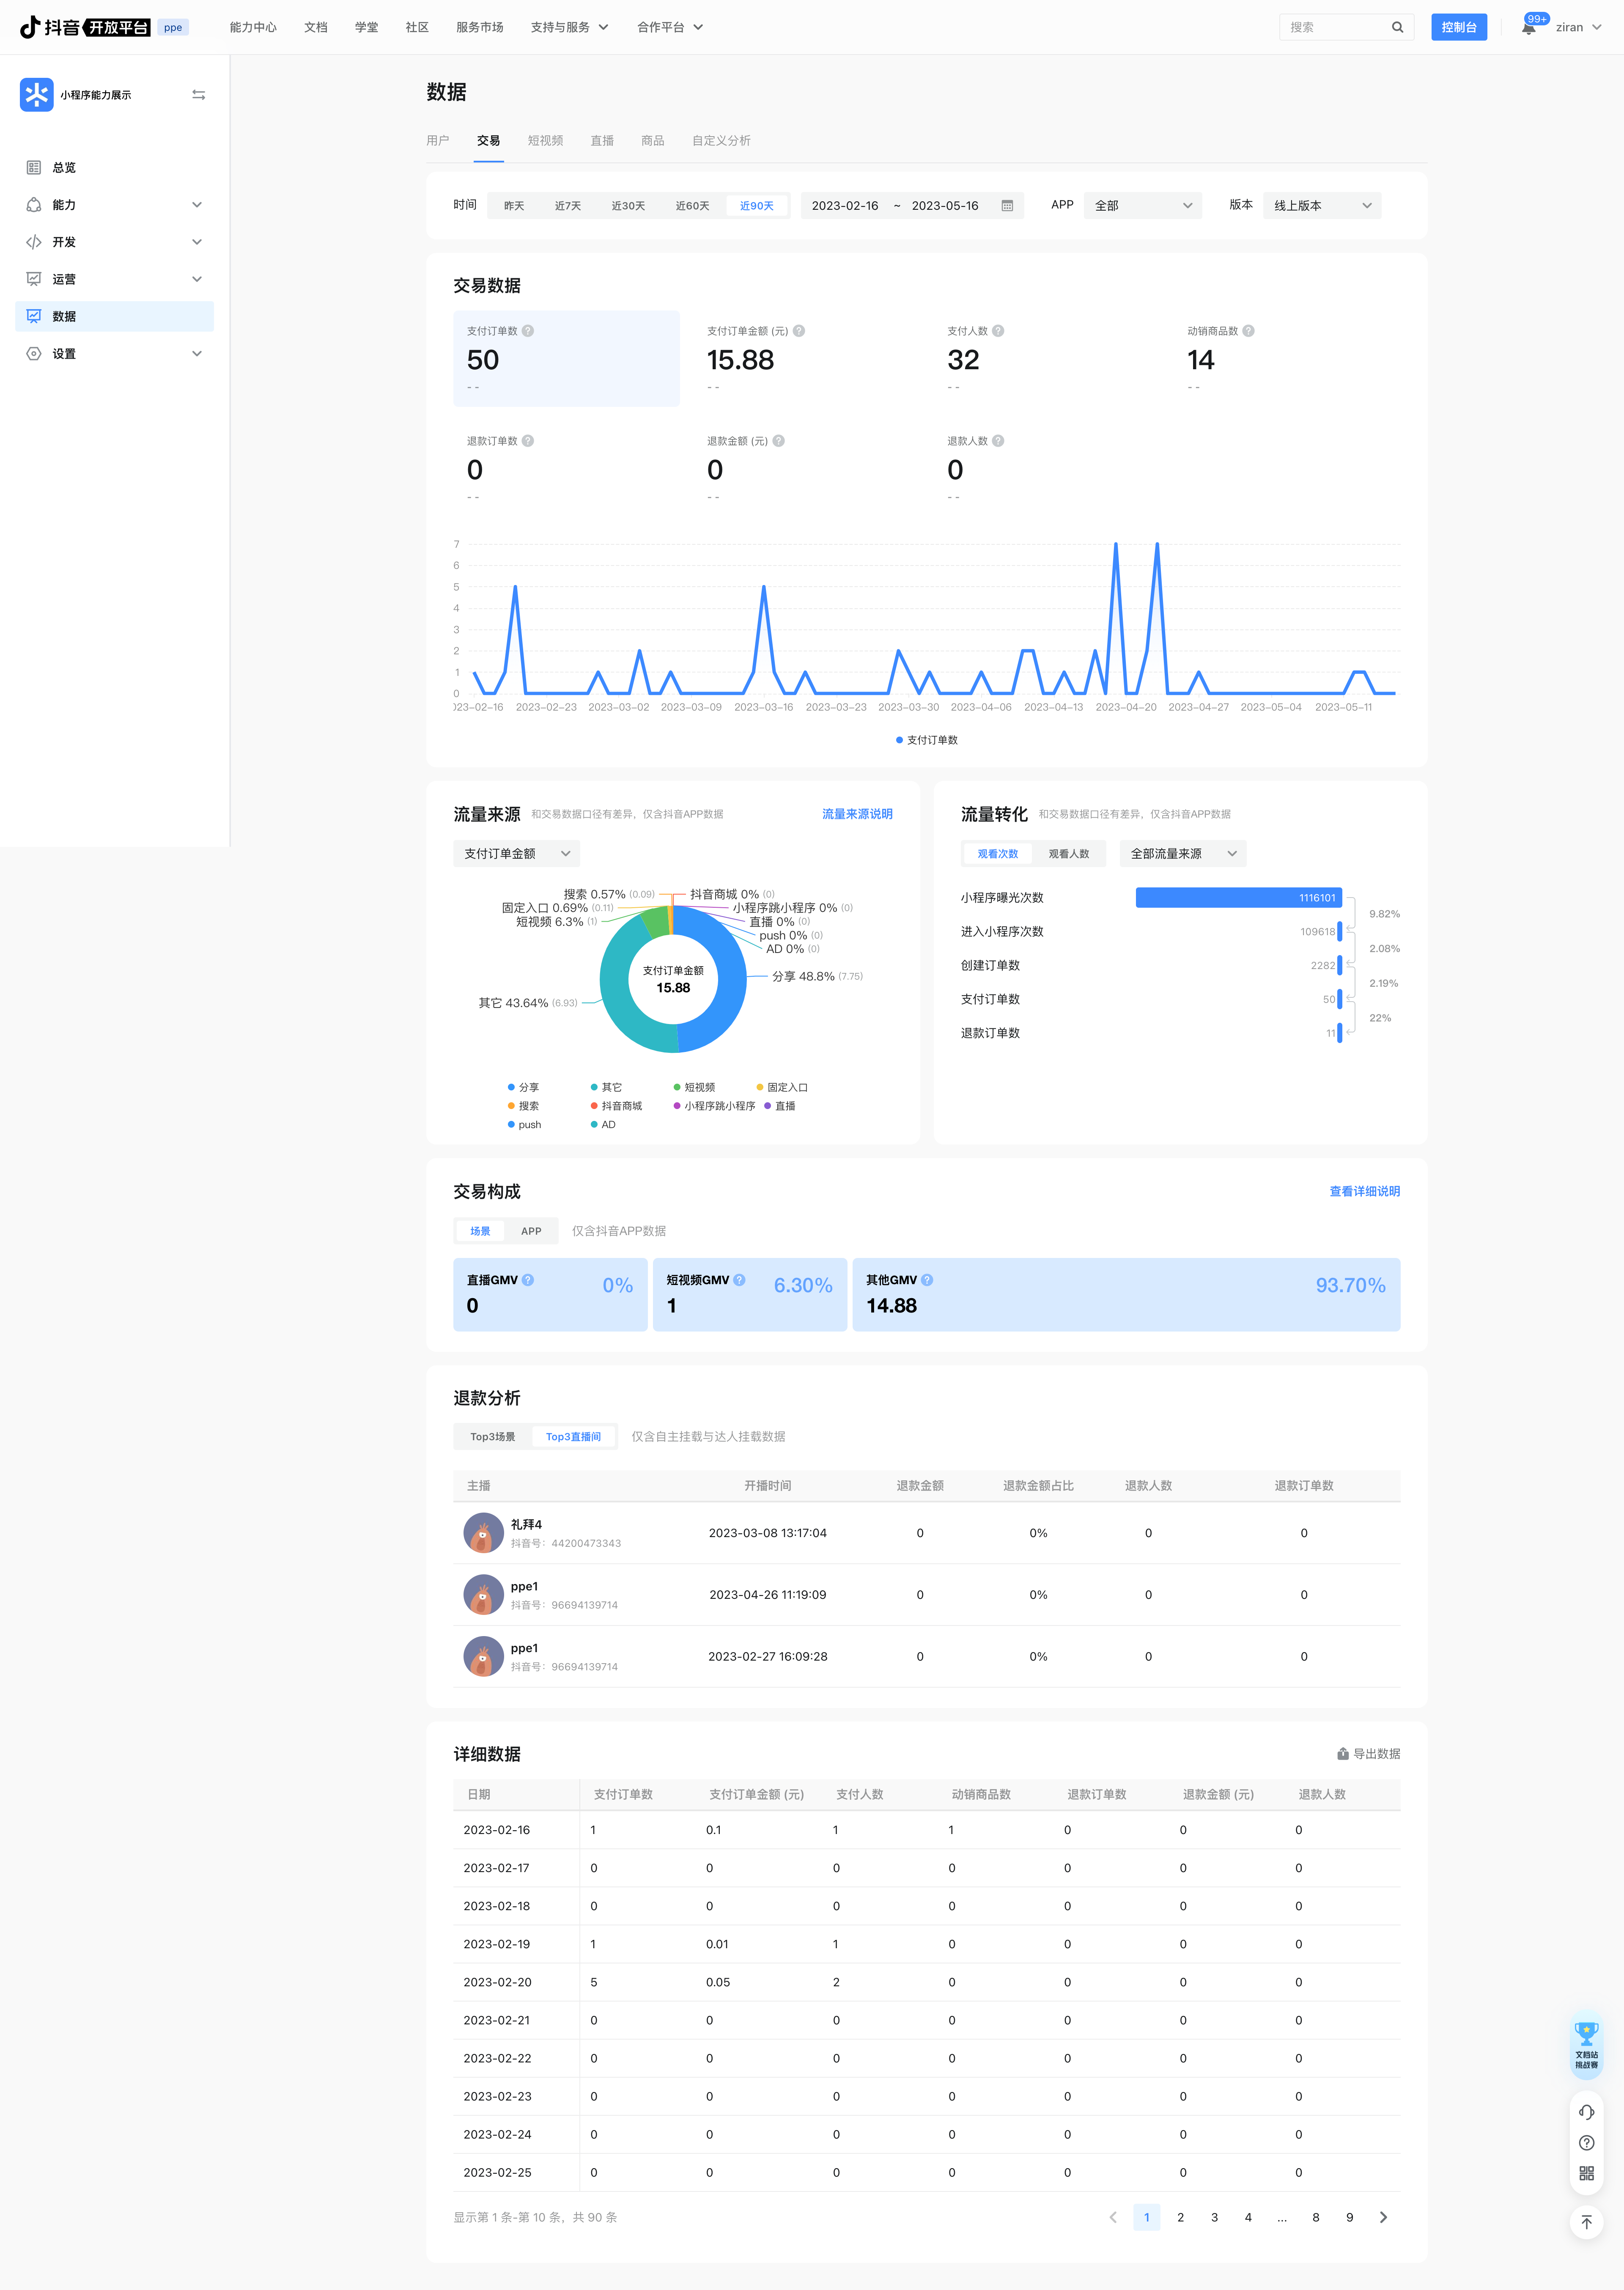Screen dimensions: 1624x2290
Task: Click help icon next to 动销商品数
Action: 1248,331
